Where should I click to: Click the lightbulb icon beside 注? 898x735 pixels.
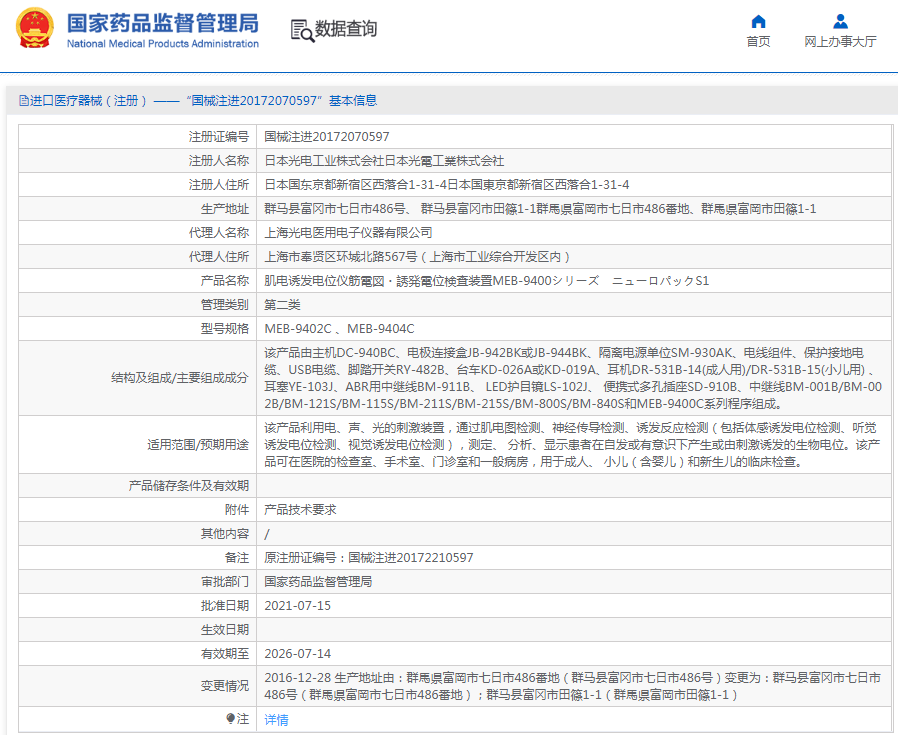230,718
